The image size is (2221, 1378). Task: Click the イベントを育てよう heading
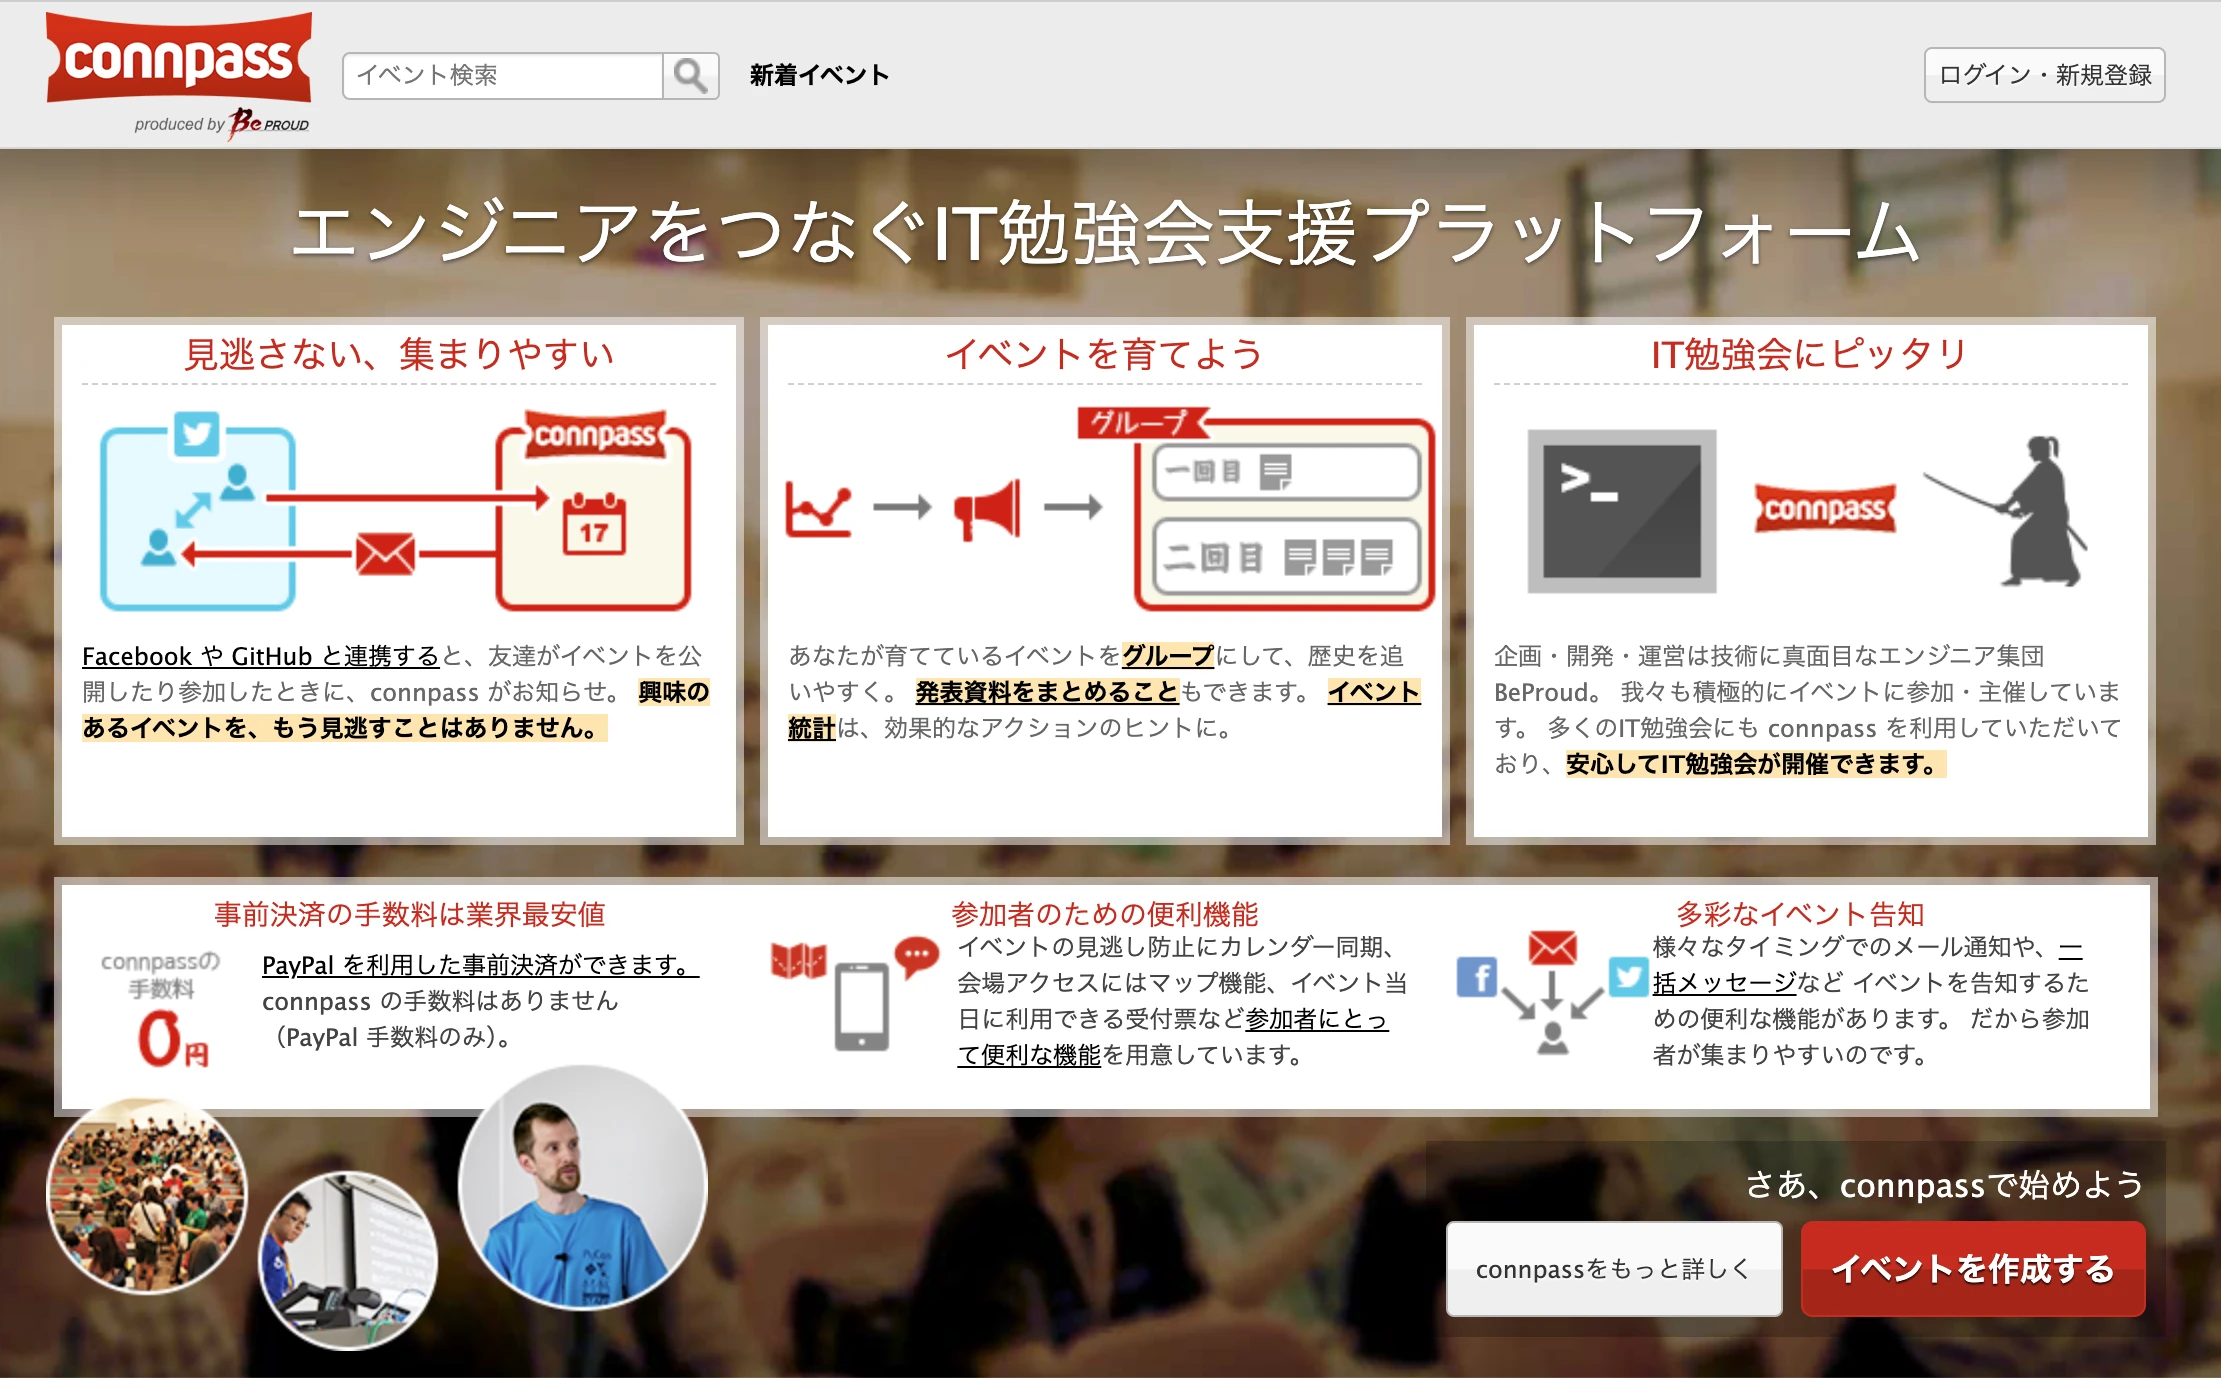coord(1104,354)
